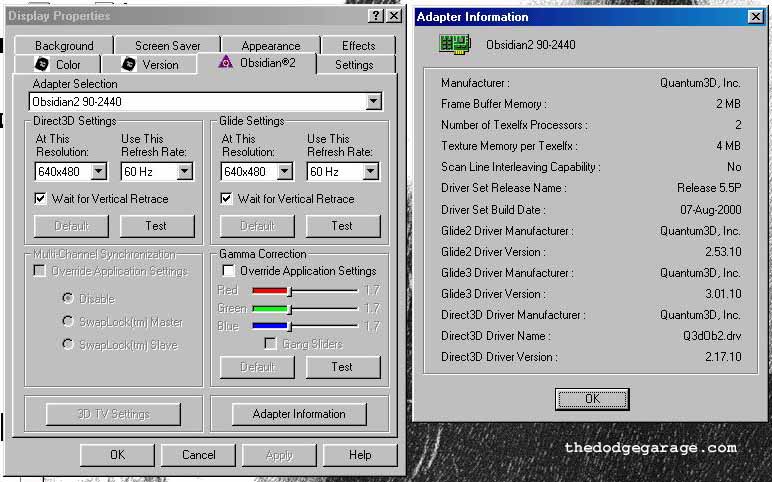Close the Adapter Information window
Image resolution: width=772 pixels, height=482 pixels.
(755, 17)
